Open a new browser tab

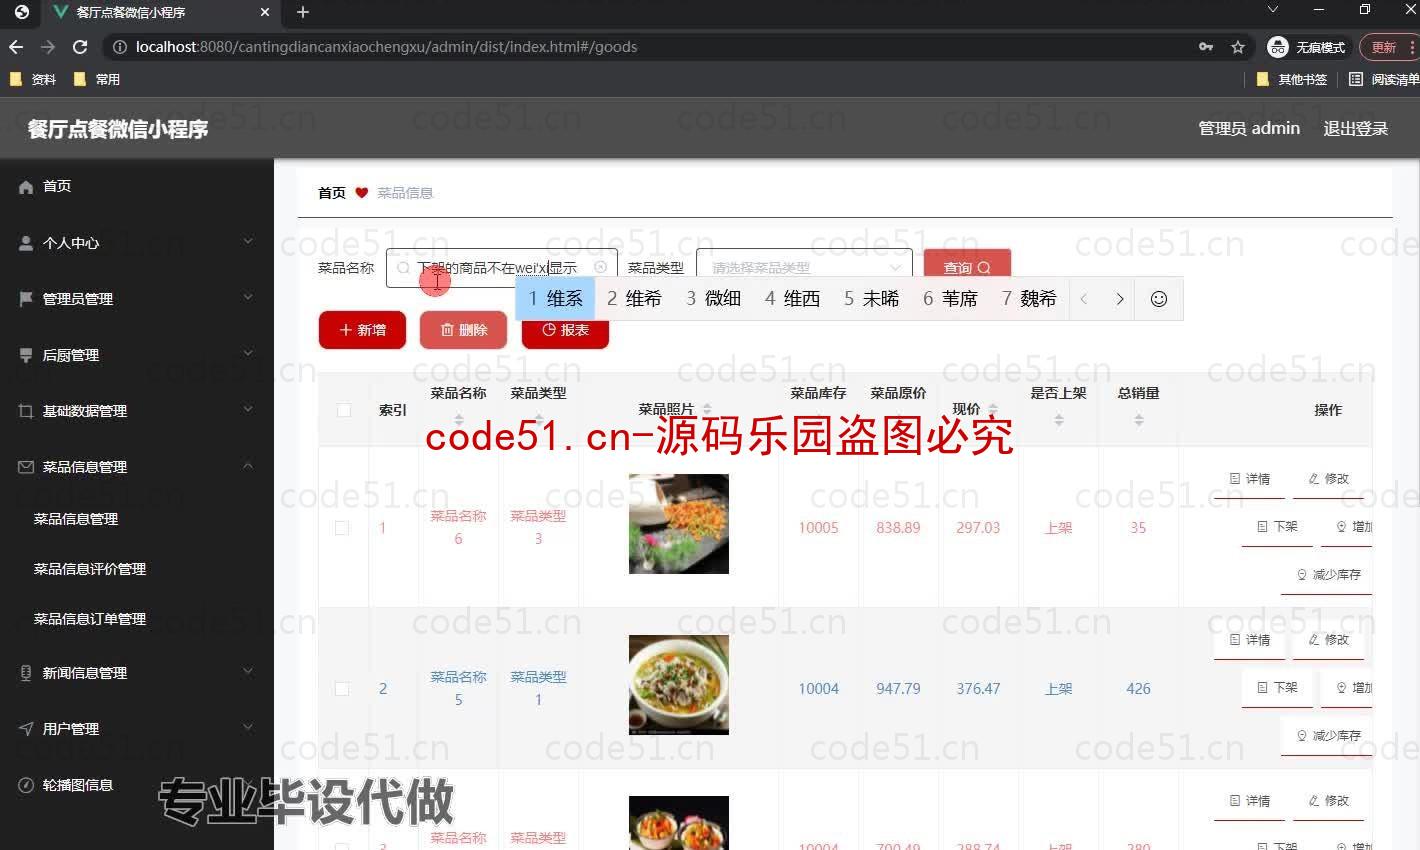(x=303, y=12)
